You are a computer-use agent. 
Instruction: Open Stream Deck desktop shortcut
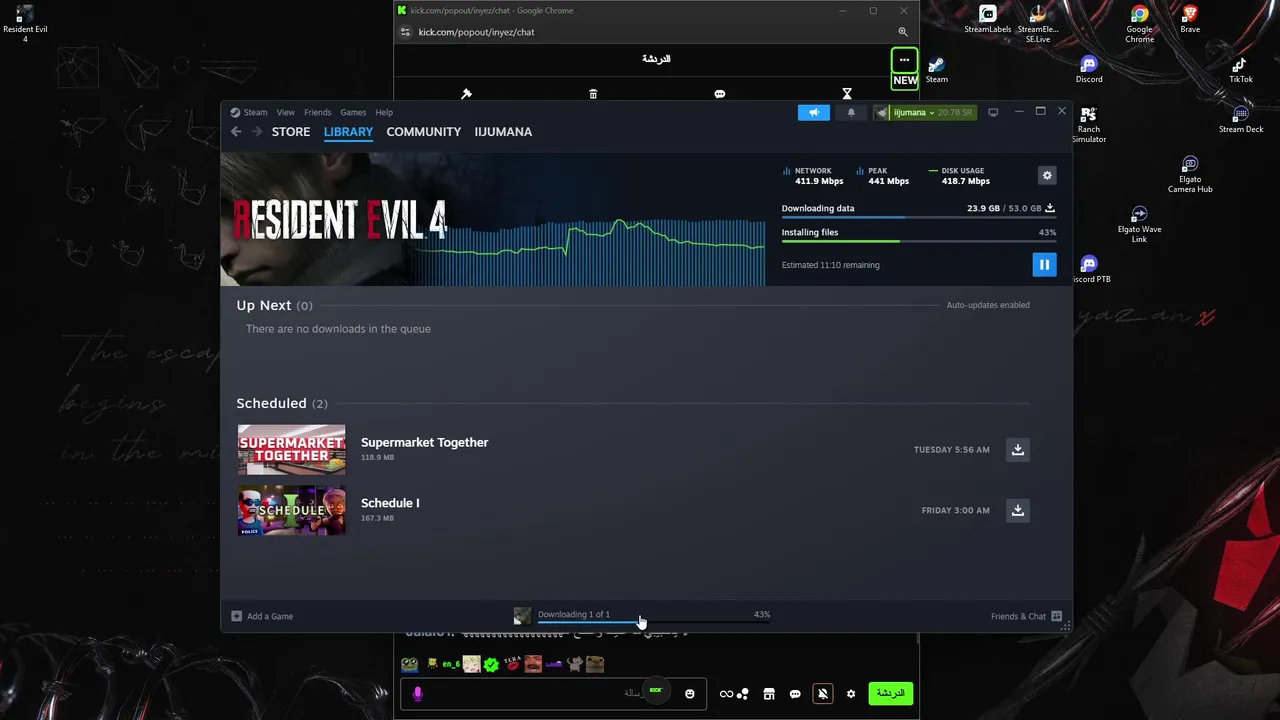pyautogui.click(x=1241, y=119)
